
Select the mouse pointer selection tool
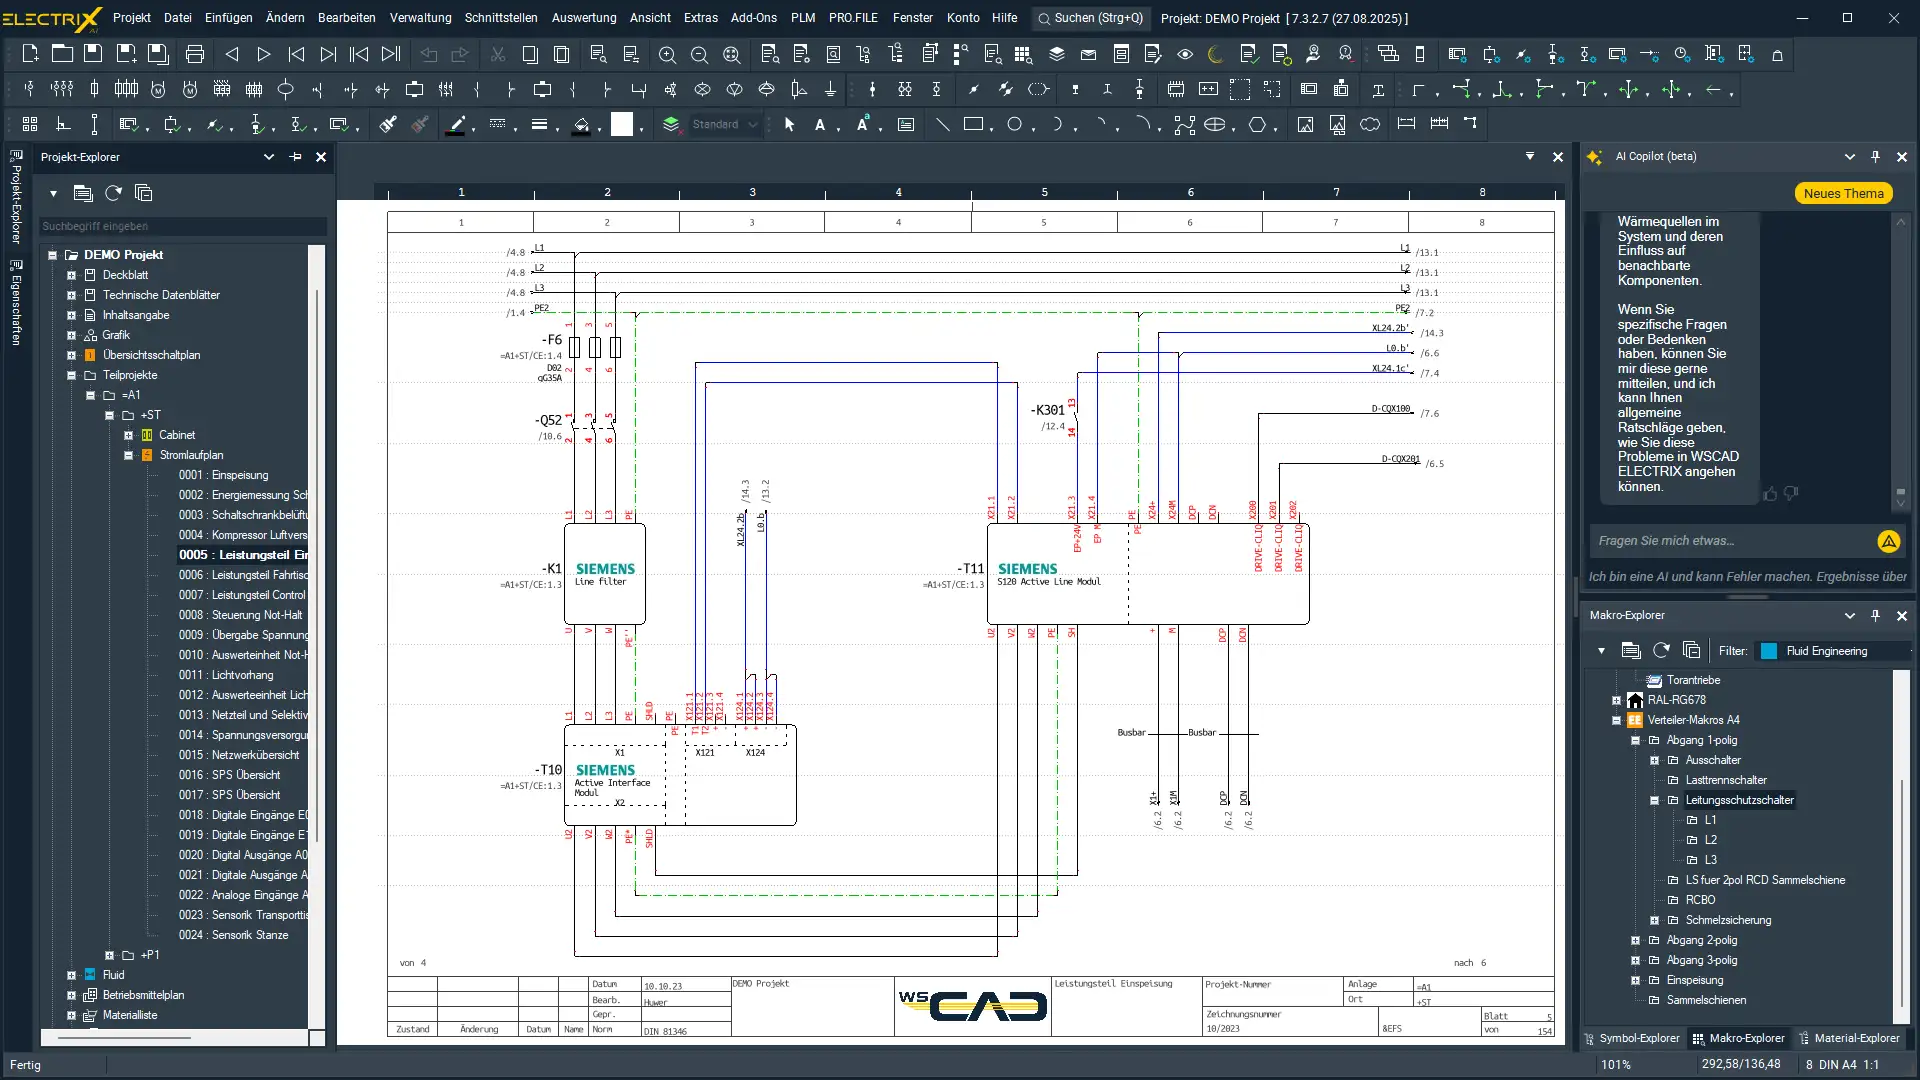pyautogui.click(x=789, y=124)
